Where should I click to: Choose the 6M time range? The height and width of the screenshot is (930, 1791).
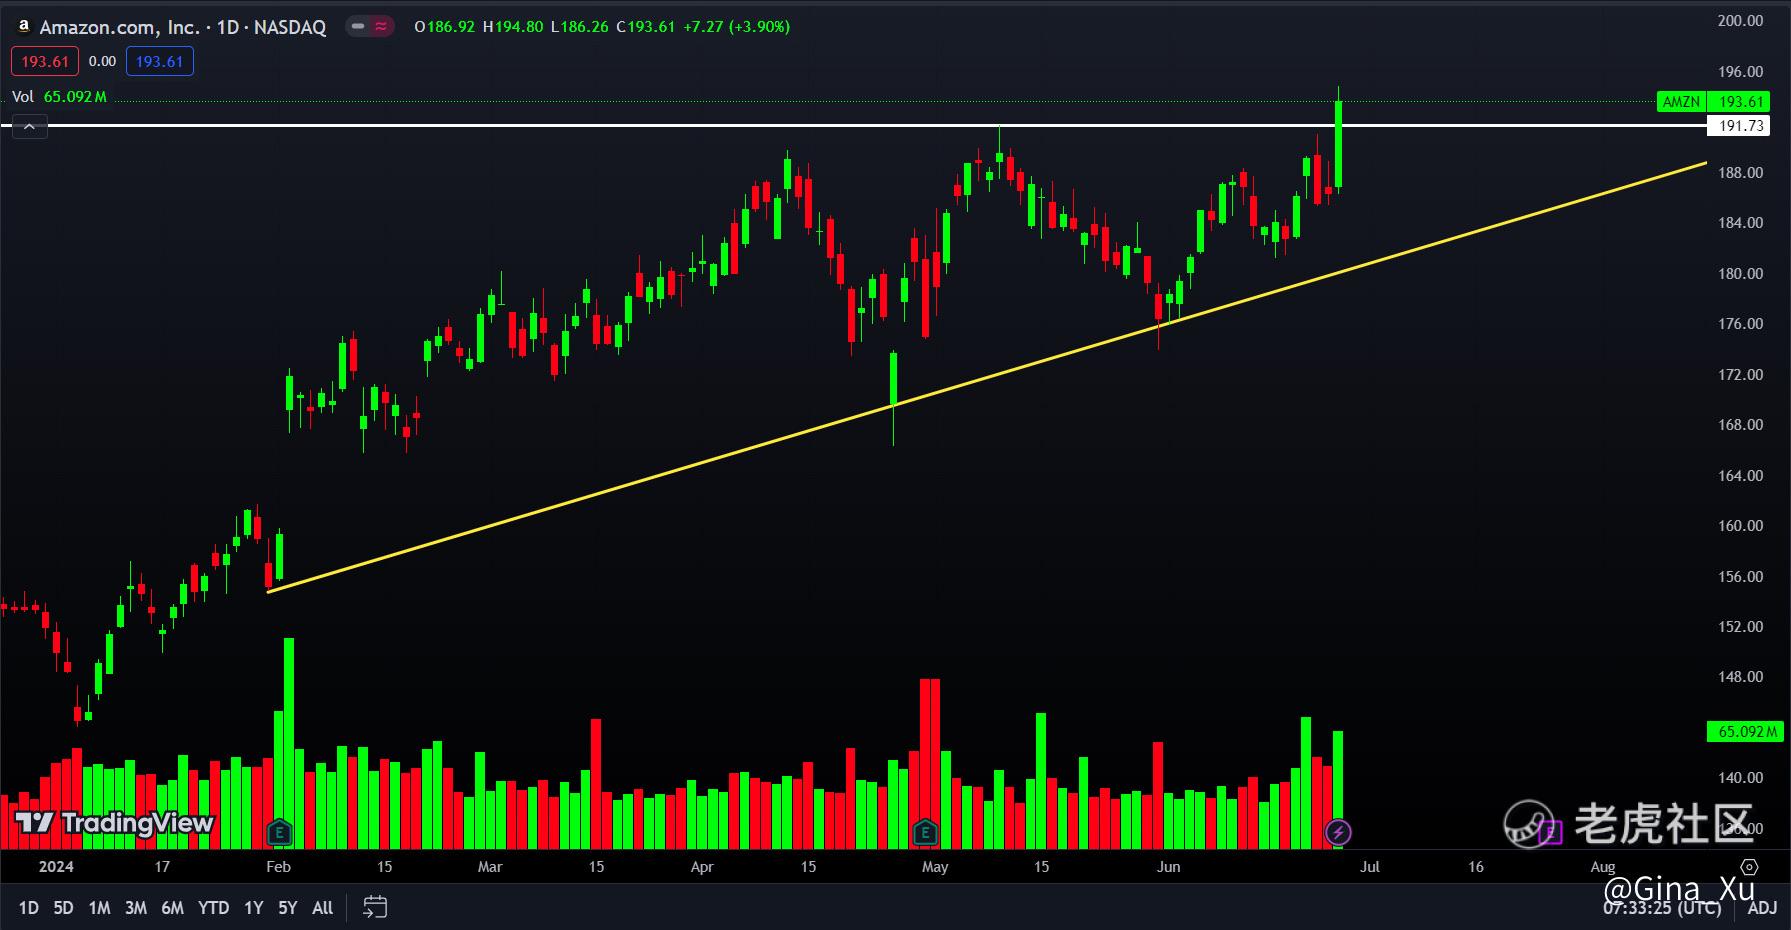click(173, 908)
